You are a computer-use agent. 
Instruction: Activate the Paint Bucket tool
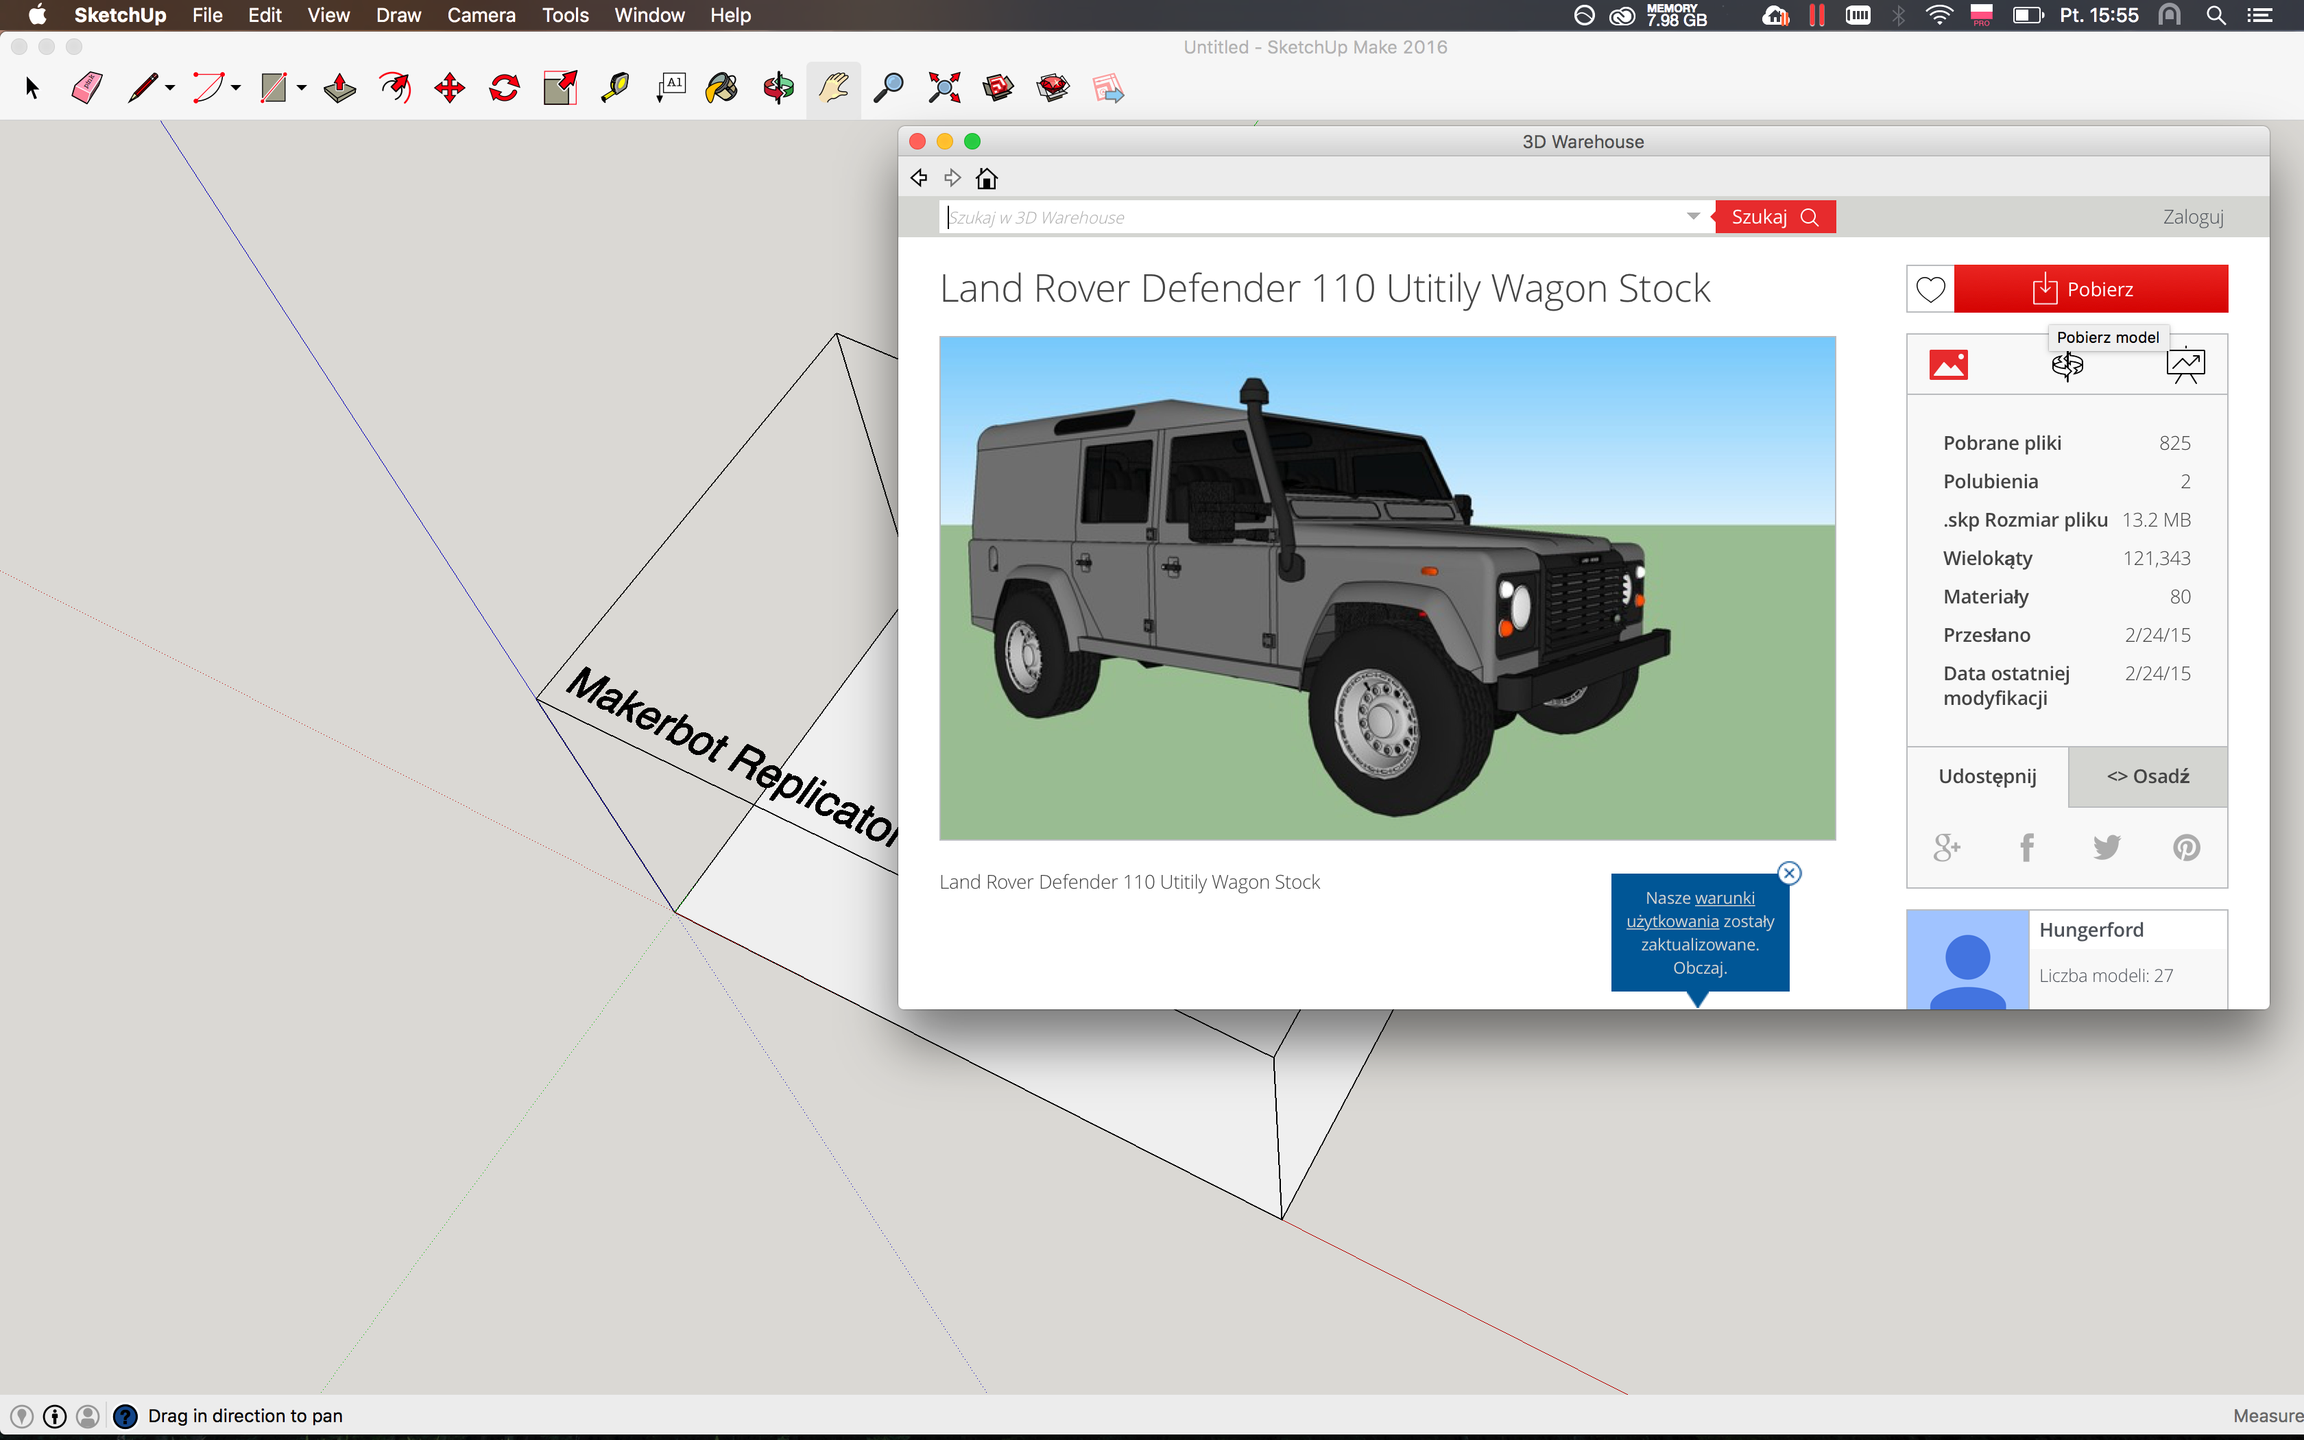click(722, 88)
